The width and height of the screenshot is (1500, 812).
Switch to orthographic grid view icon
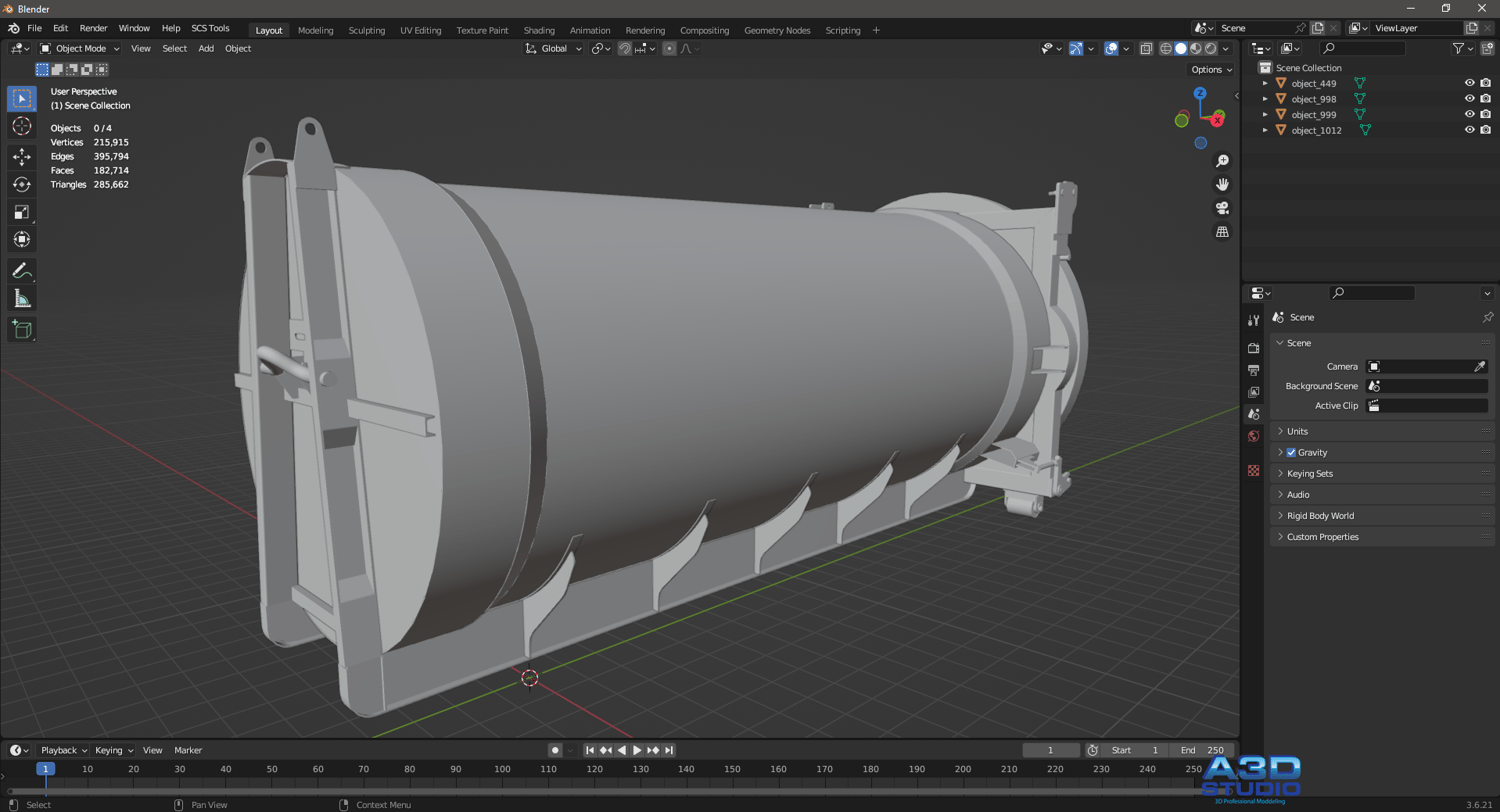(x=1222, y=232)
